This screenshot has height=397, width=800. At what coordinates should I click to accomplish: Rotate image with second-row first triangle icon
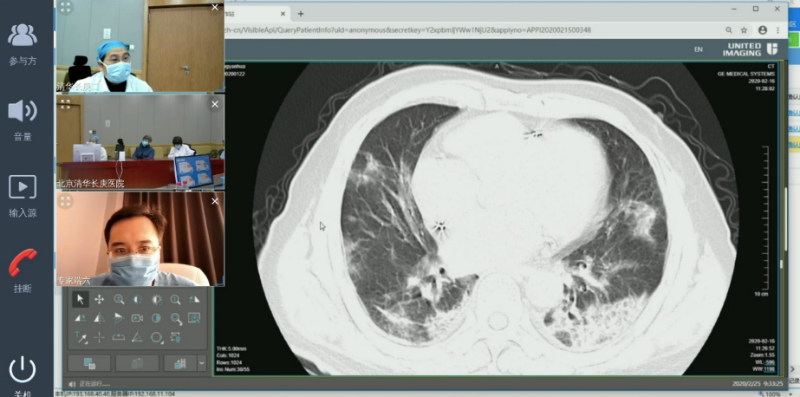coord(80,318)
